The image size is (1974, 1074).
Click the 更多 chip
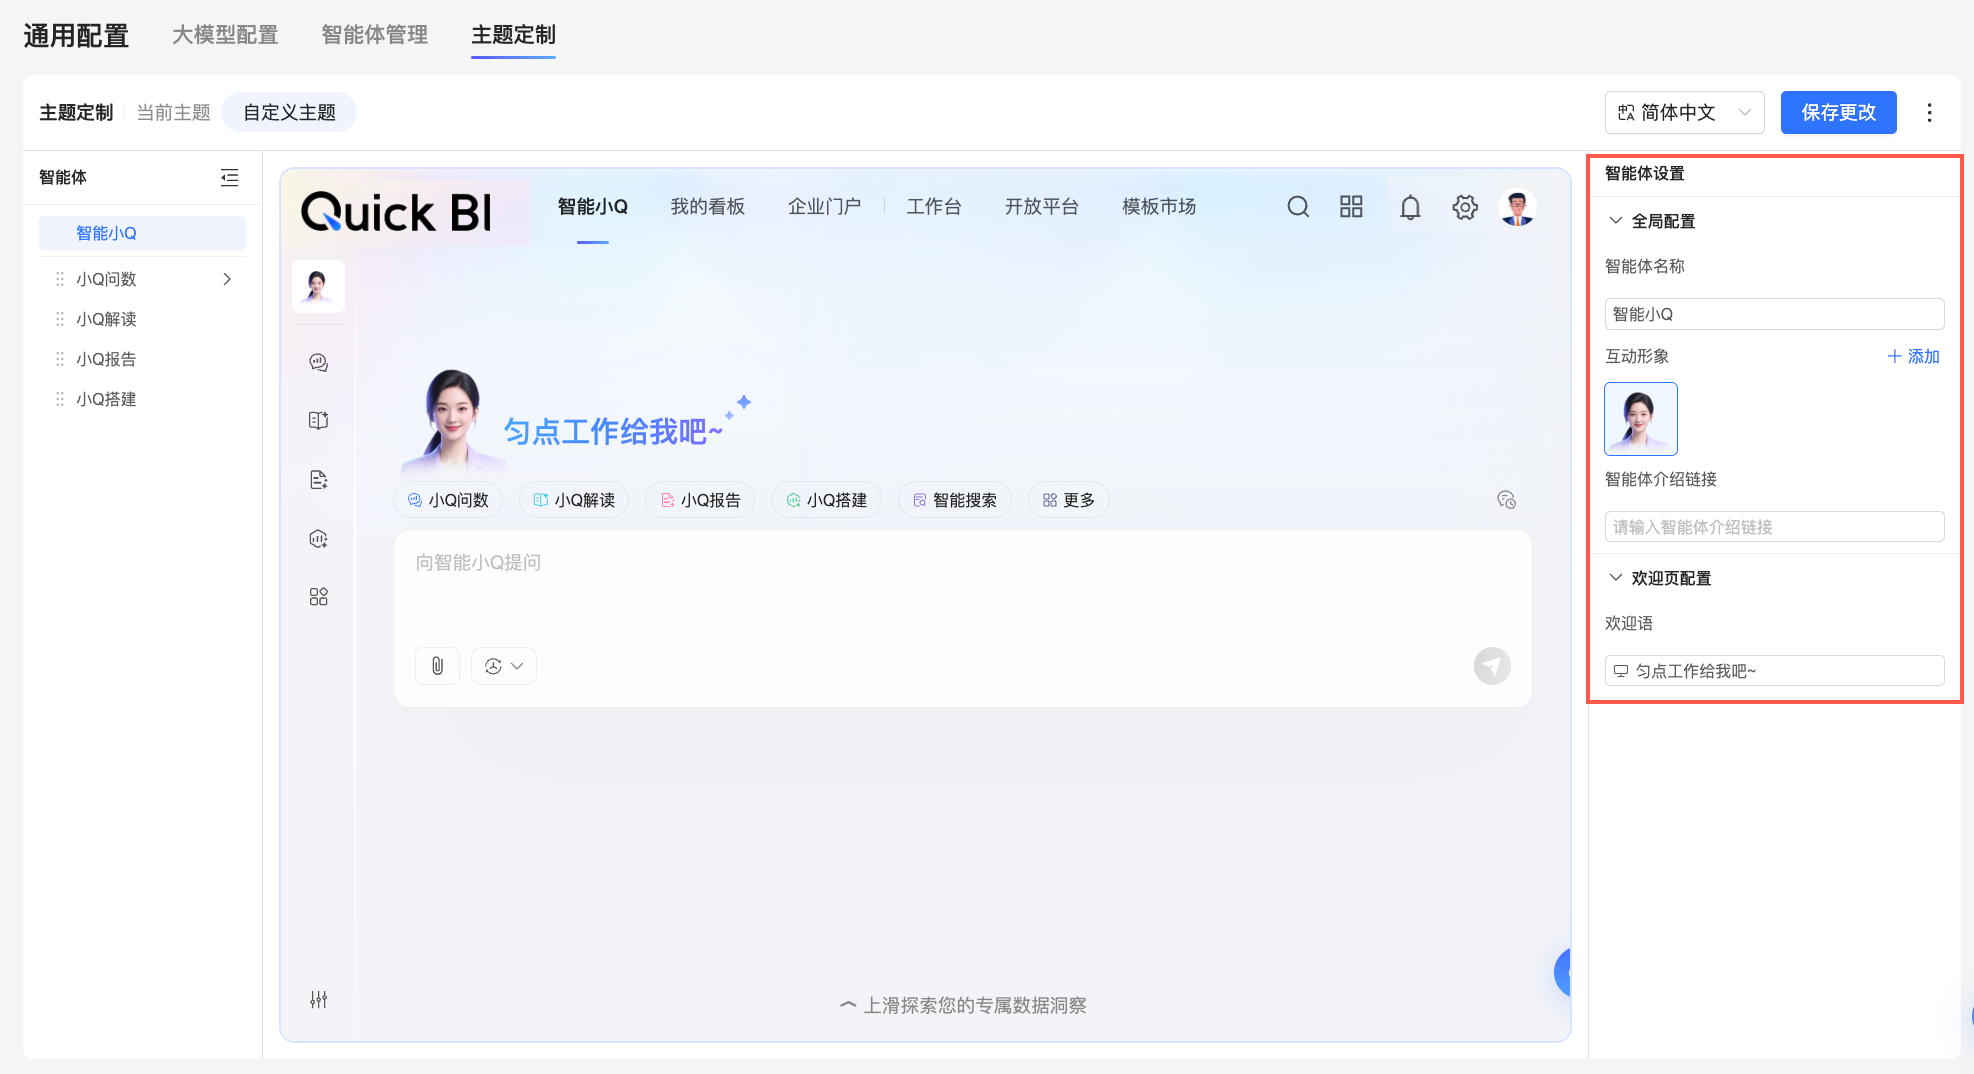[1069, 500]
